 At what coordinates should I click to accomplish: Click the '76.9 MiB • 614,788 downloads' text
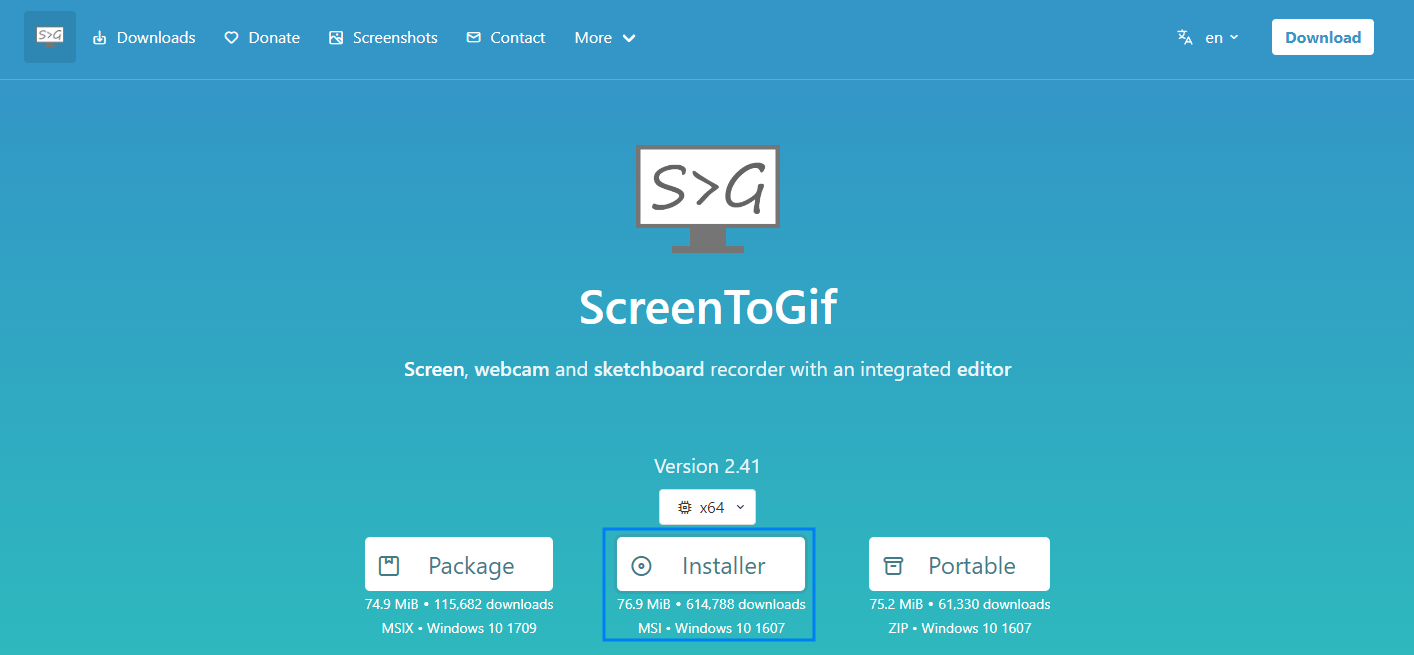pos(711,604)
